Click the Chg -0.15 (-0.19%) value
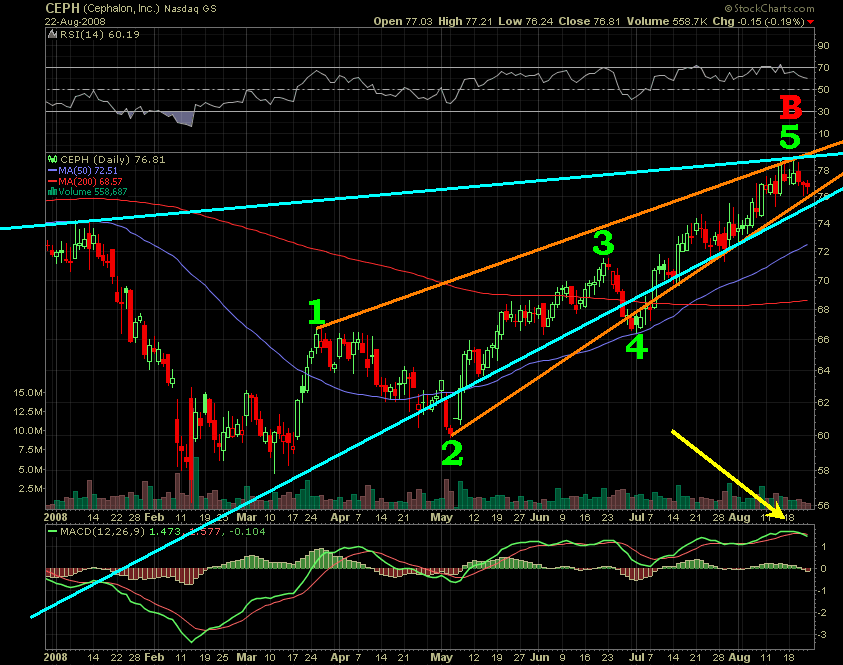This screenshot has width=843, height=665. click(x=759, y=22)
